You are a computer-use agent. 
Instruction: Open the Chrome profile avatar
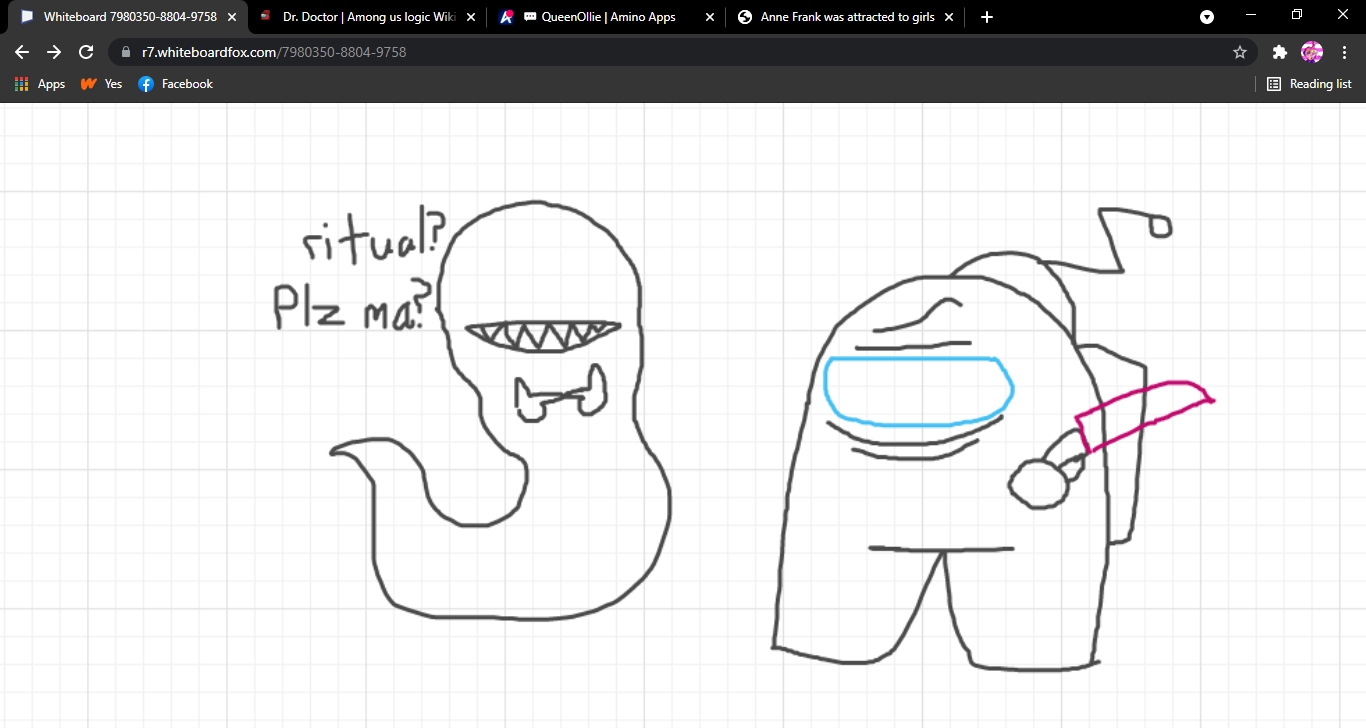coord(1311,52)
